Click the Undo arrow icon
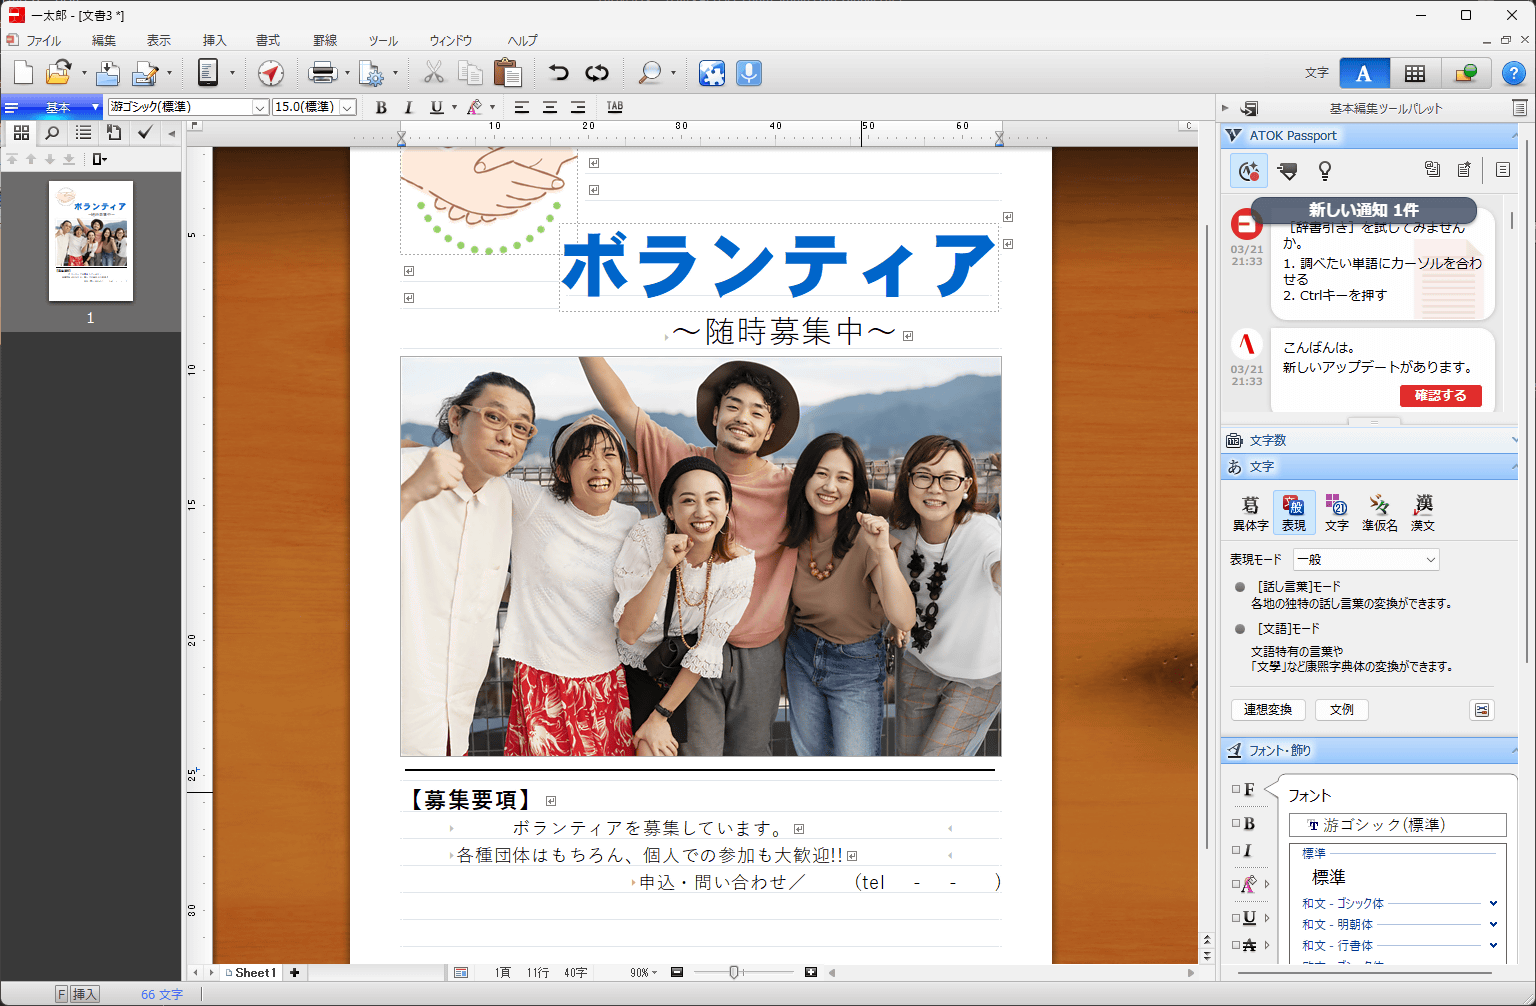The image size is (1536, 1006). [558, 73]
